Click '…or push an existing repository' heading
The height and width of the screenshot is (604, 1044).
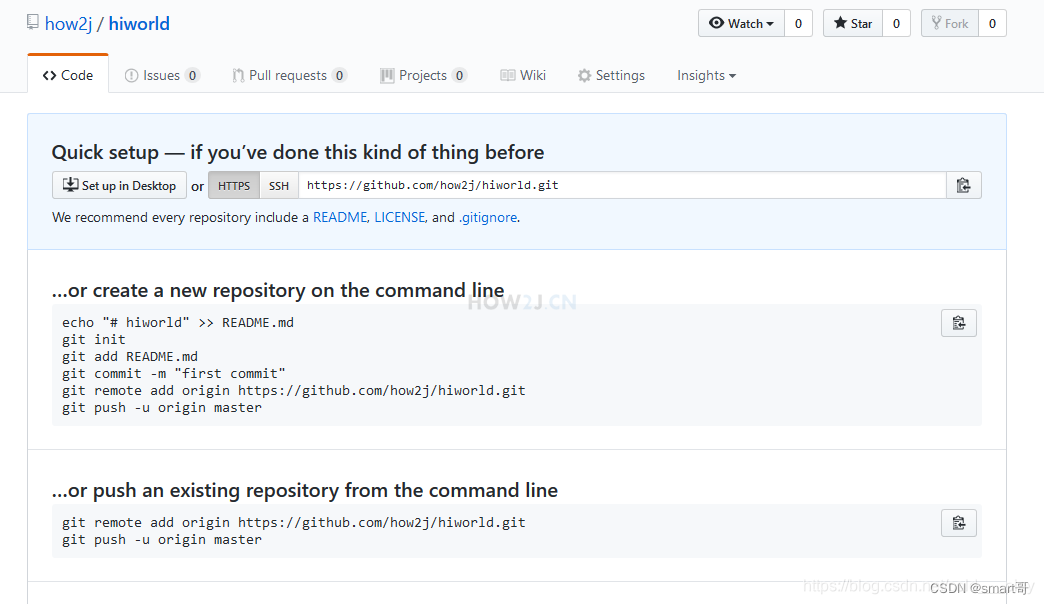pyautogui.click(x=305, y=490)
